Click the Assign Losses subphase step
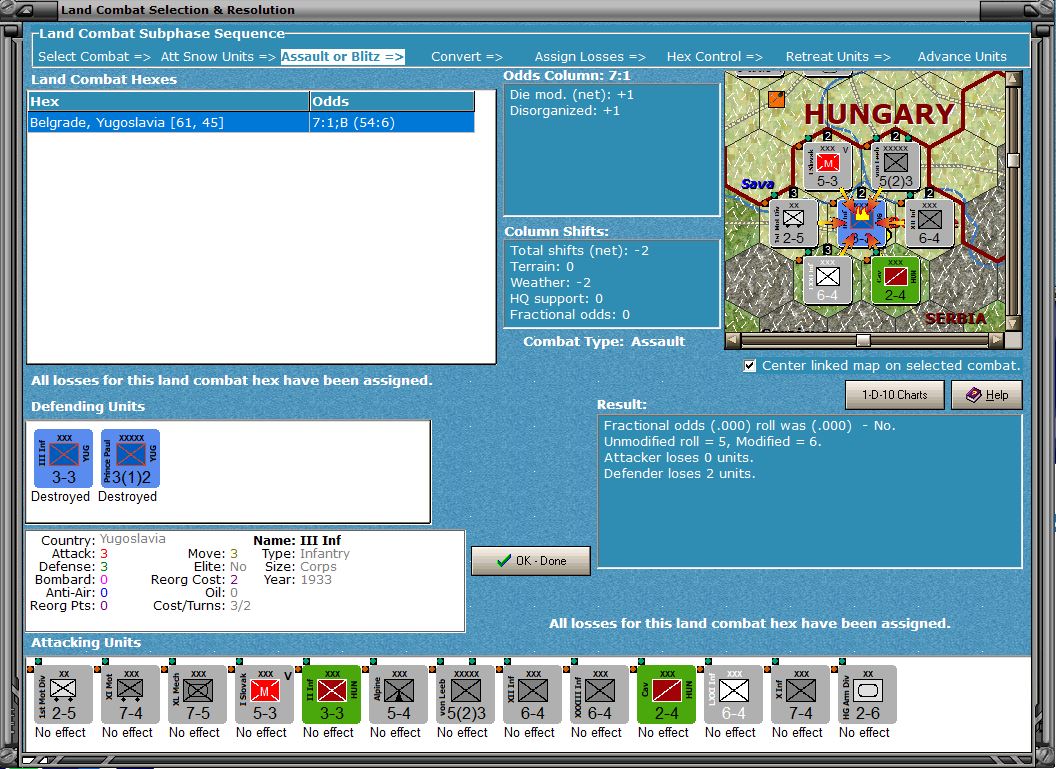This screenshot has width=1056, height=769. 590,57
